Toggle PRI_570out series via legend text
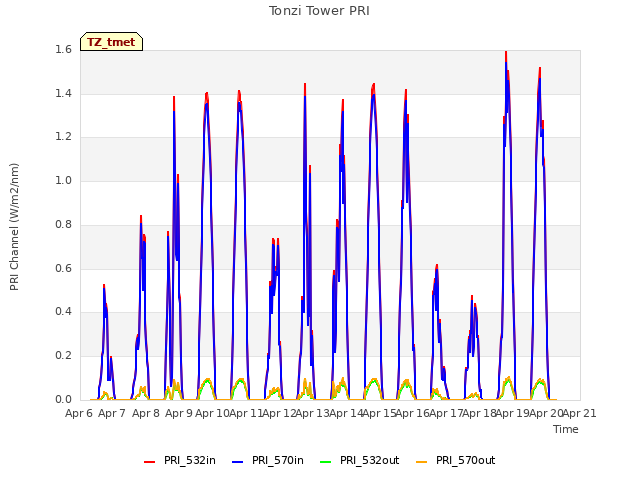Screen dimensions: 640x480 466,460
